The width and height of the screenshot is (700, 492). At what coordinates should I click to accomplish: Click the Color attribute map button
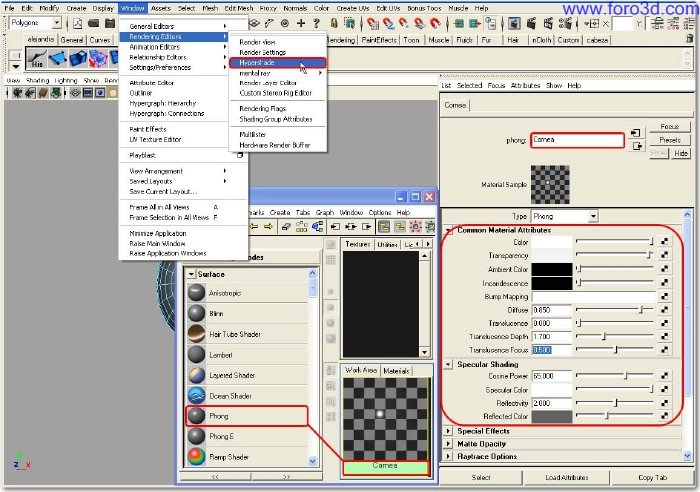click(x=664, y=242)
